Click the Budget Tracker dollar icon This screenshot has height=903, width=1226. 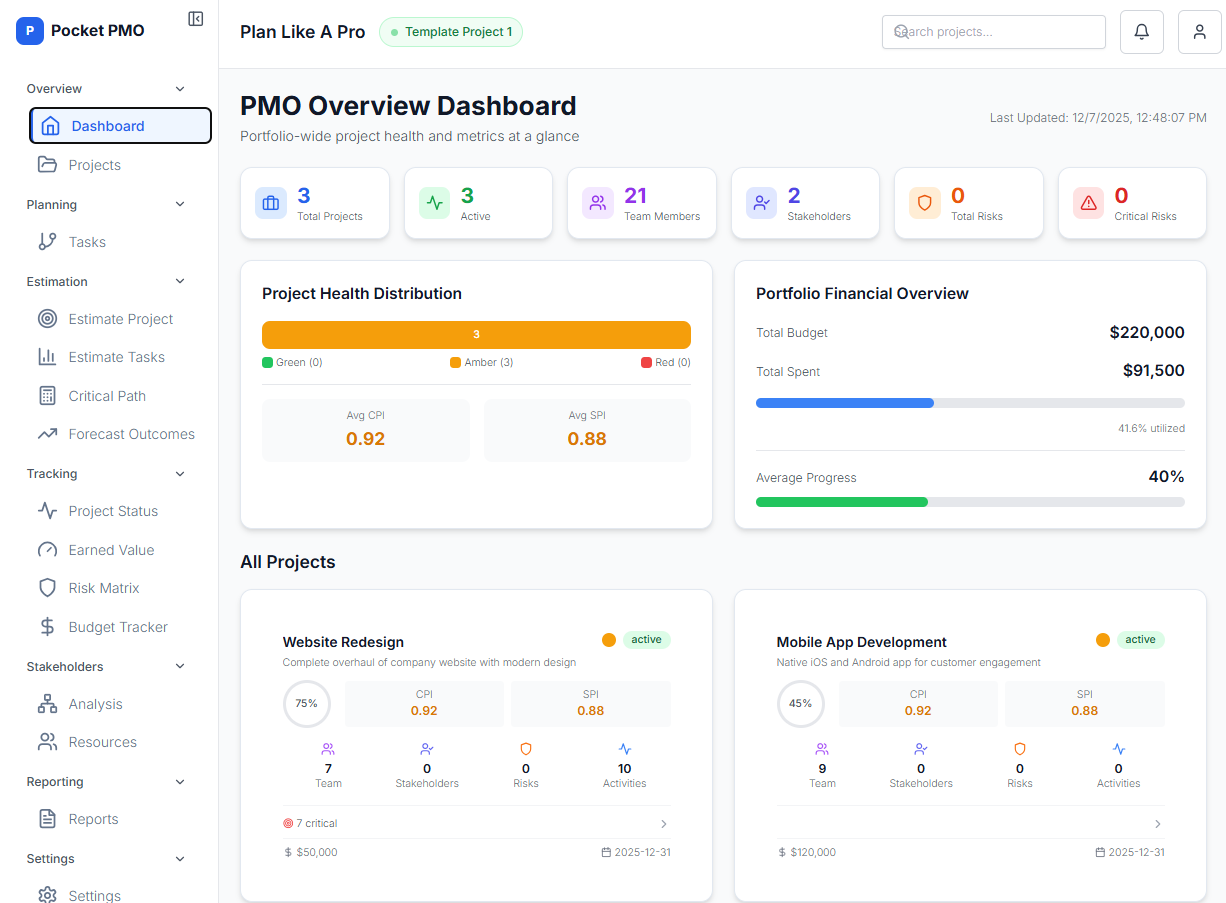pos(50,626)
